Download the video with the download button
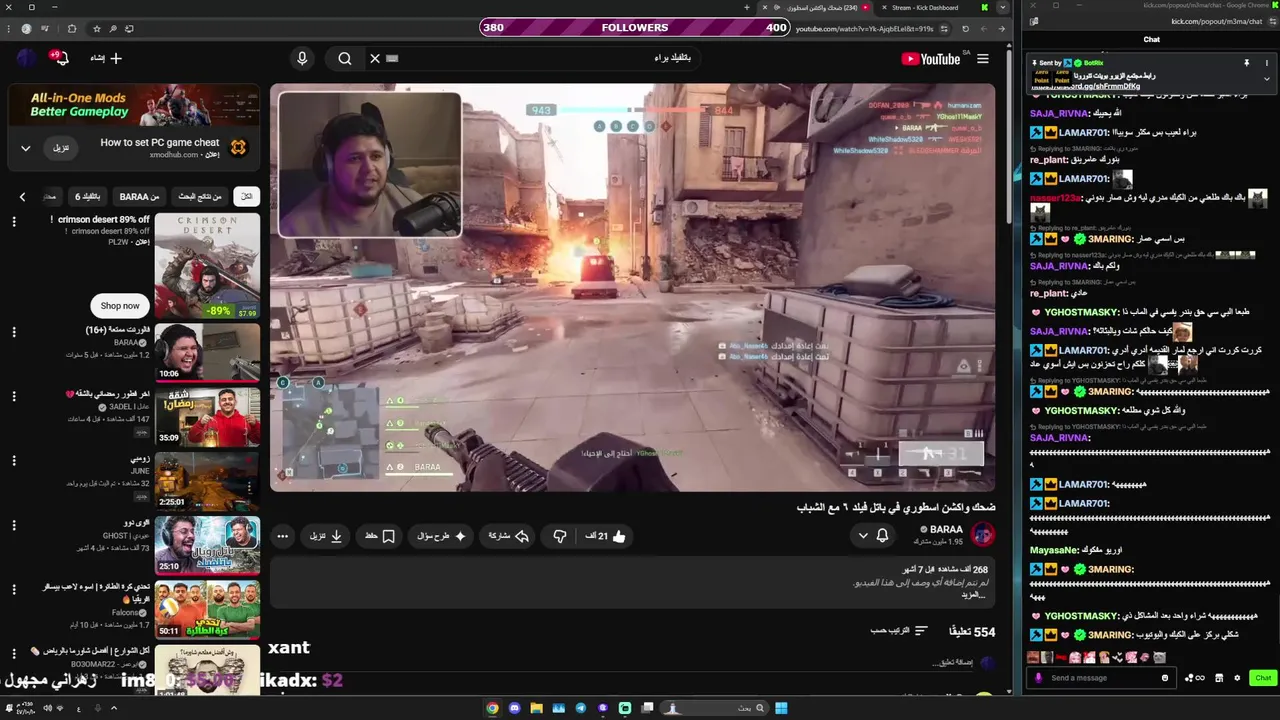Image resolution: width=1280 pixels, height=720 pixels. click(x=326, y=536)
